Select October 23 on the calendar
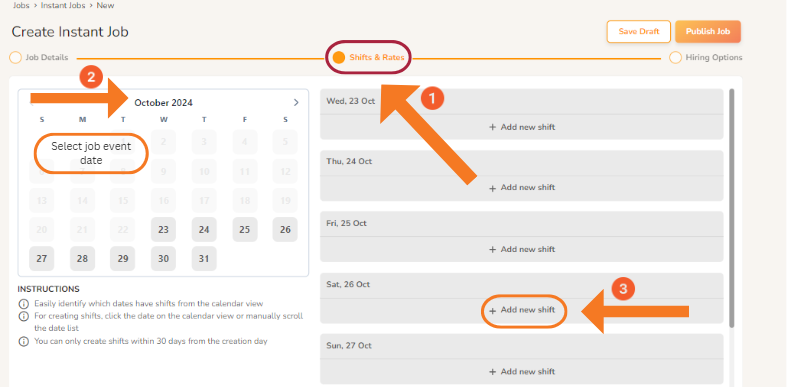The height and width of the screenshot is (387, 792). 163,230
